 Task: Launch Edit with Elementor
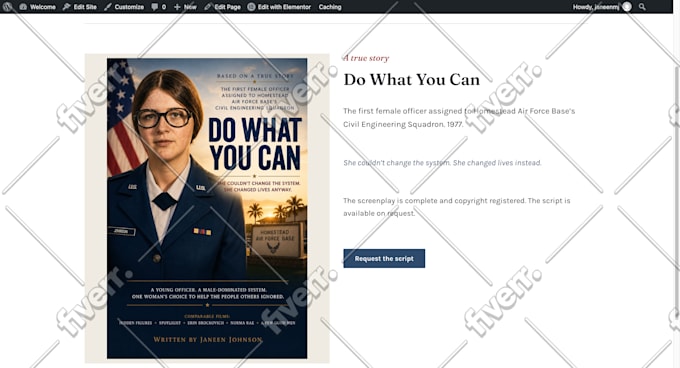(x=279, y=7)
